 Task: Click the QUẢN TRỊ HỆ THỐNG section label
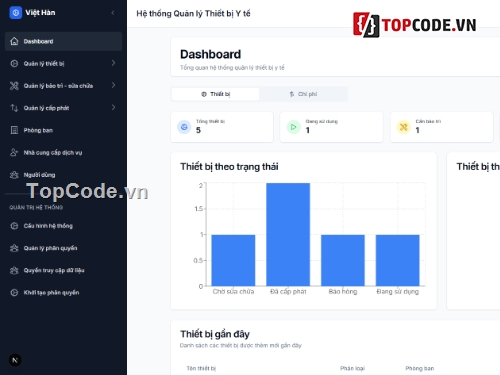[x=36, y=207]
